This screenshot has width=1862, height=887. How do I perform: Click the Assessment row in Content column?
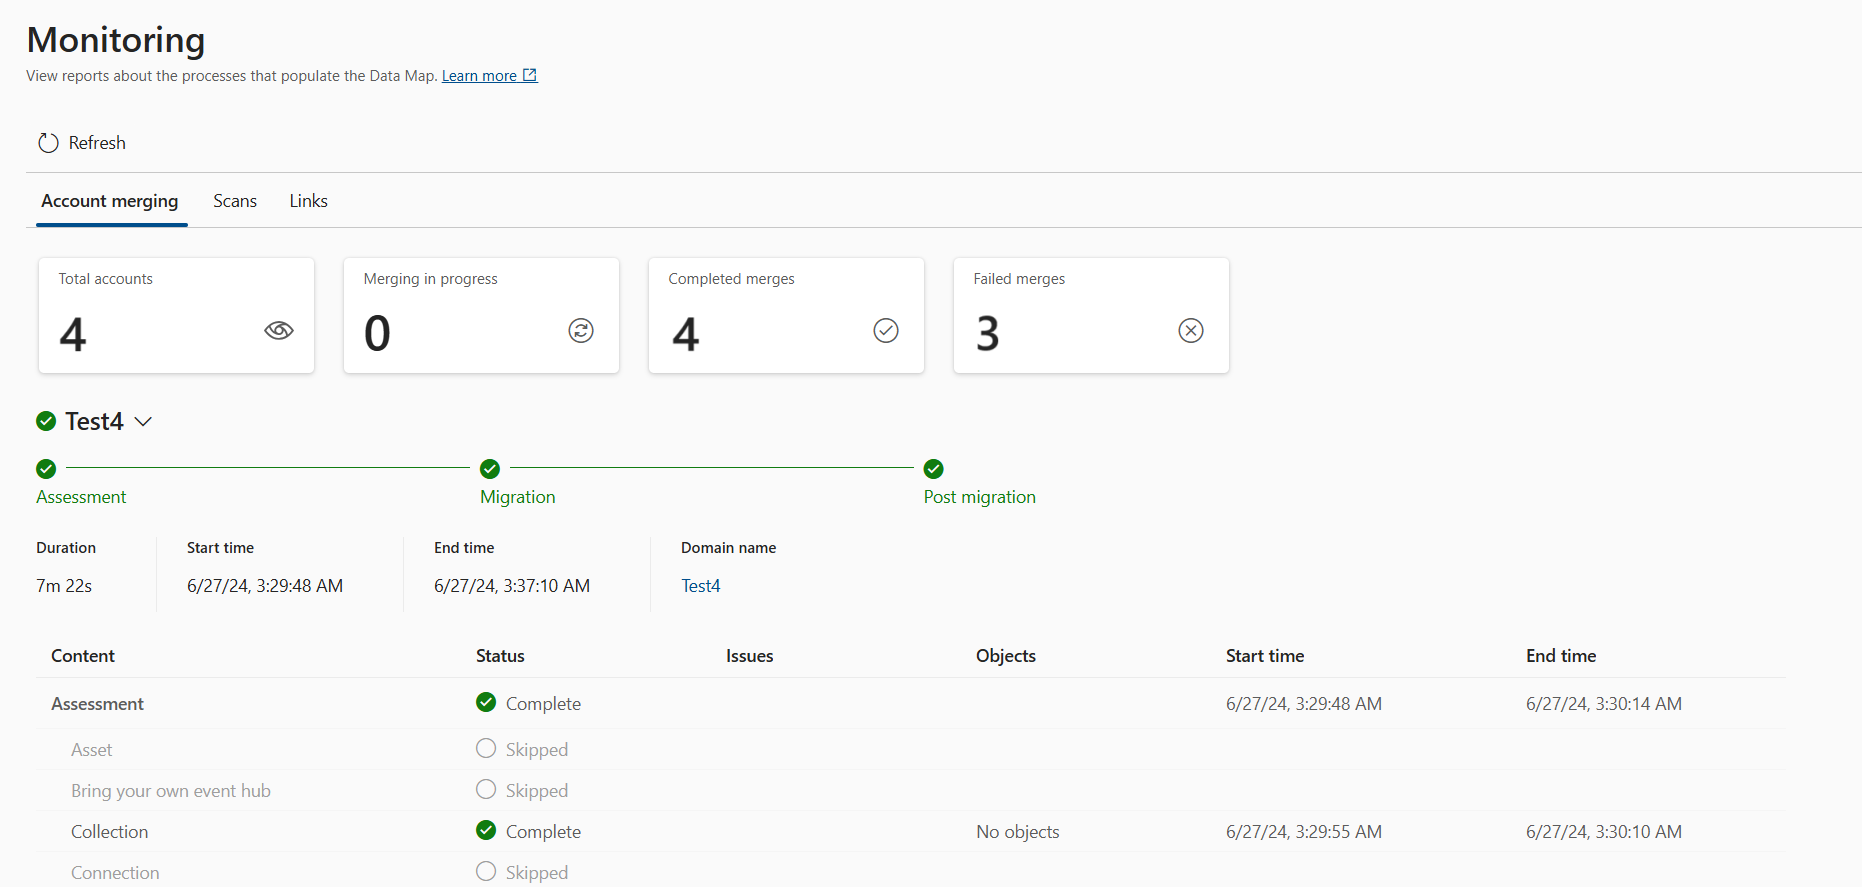[x=98, y=704]
